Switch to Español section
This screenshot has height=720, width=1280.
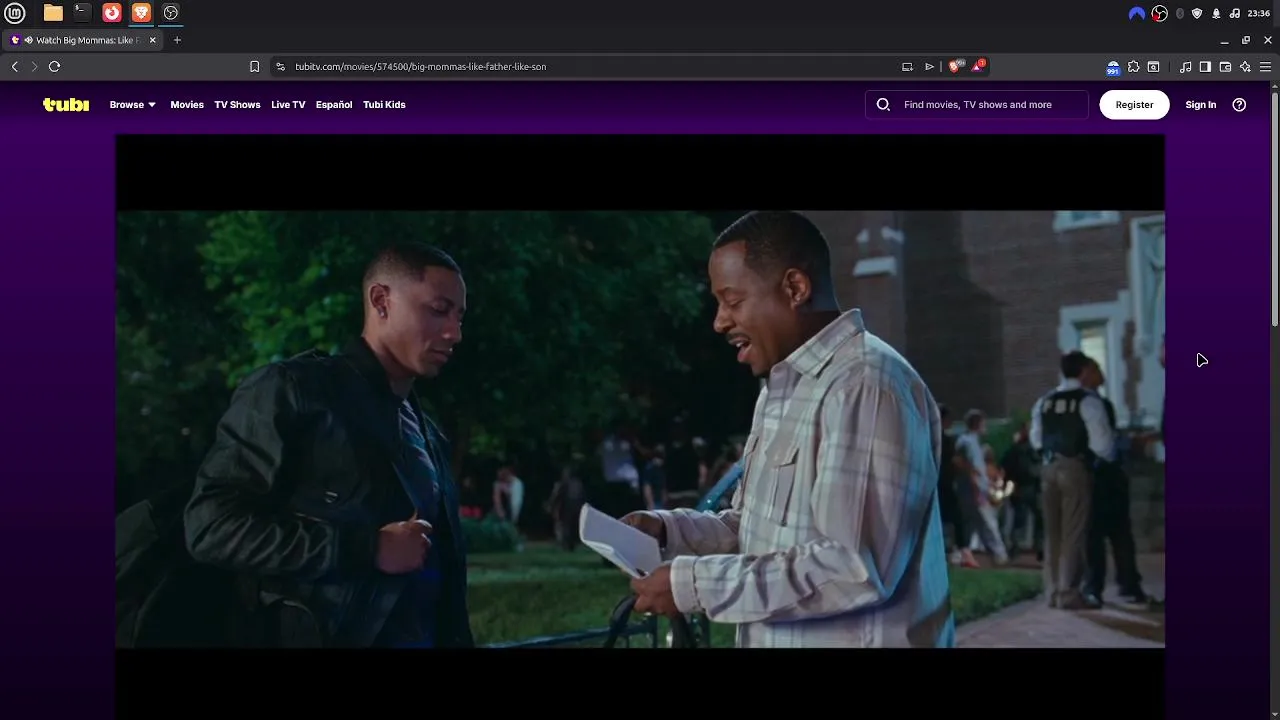point(334,104)
